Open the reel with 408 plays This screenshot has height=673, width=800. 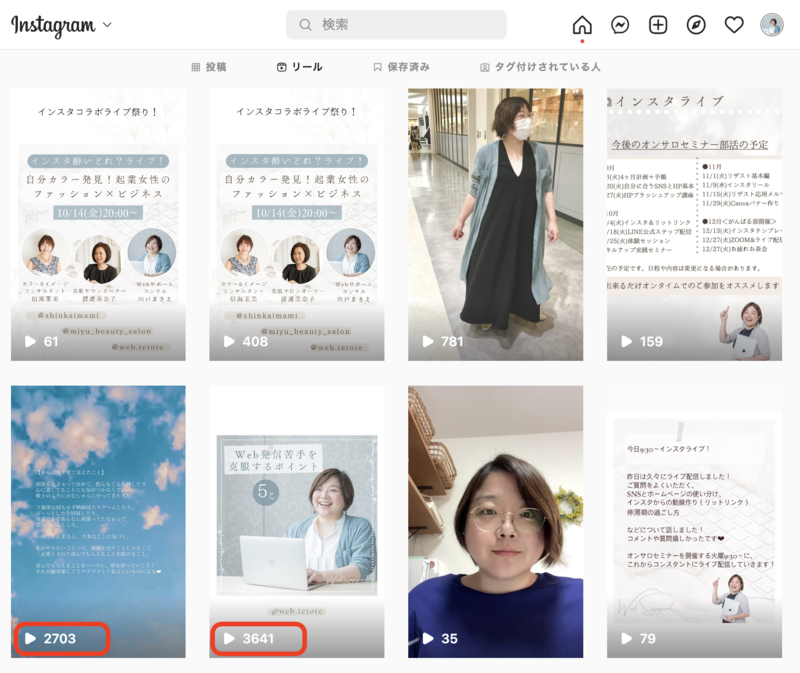click(296, 225)
